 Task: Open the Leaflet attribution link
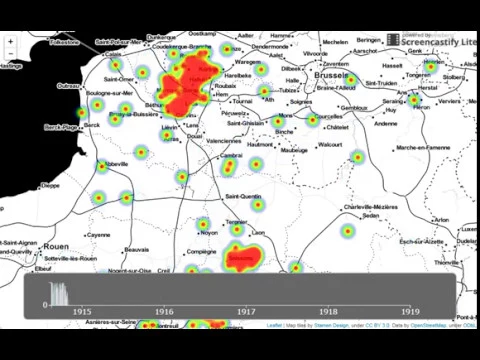coord(274,325)
